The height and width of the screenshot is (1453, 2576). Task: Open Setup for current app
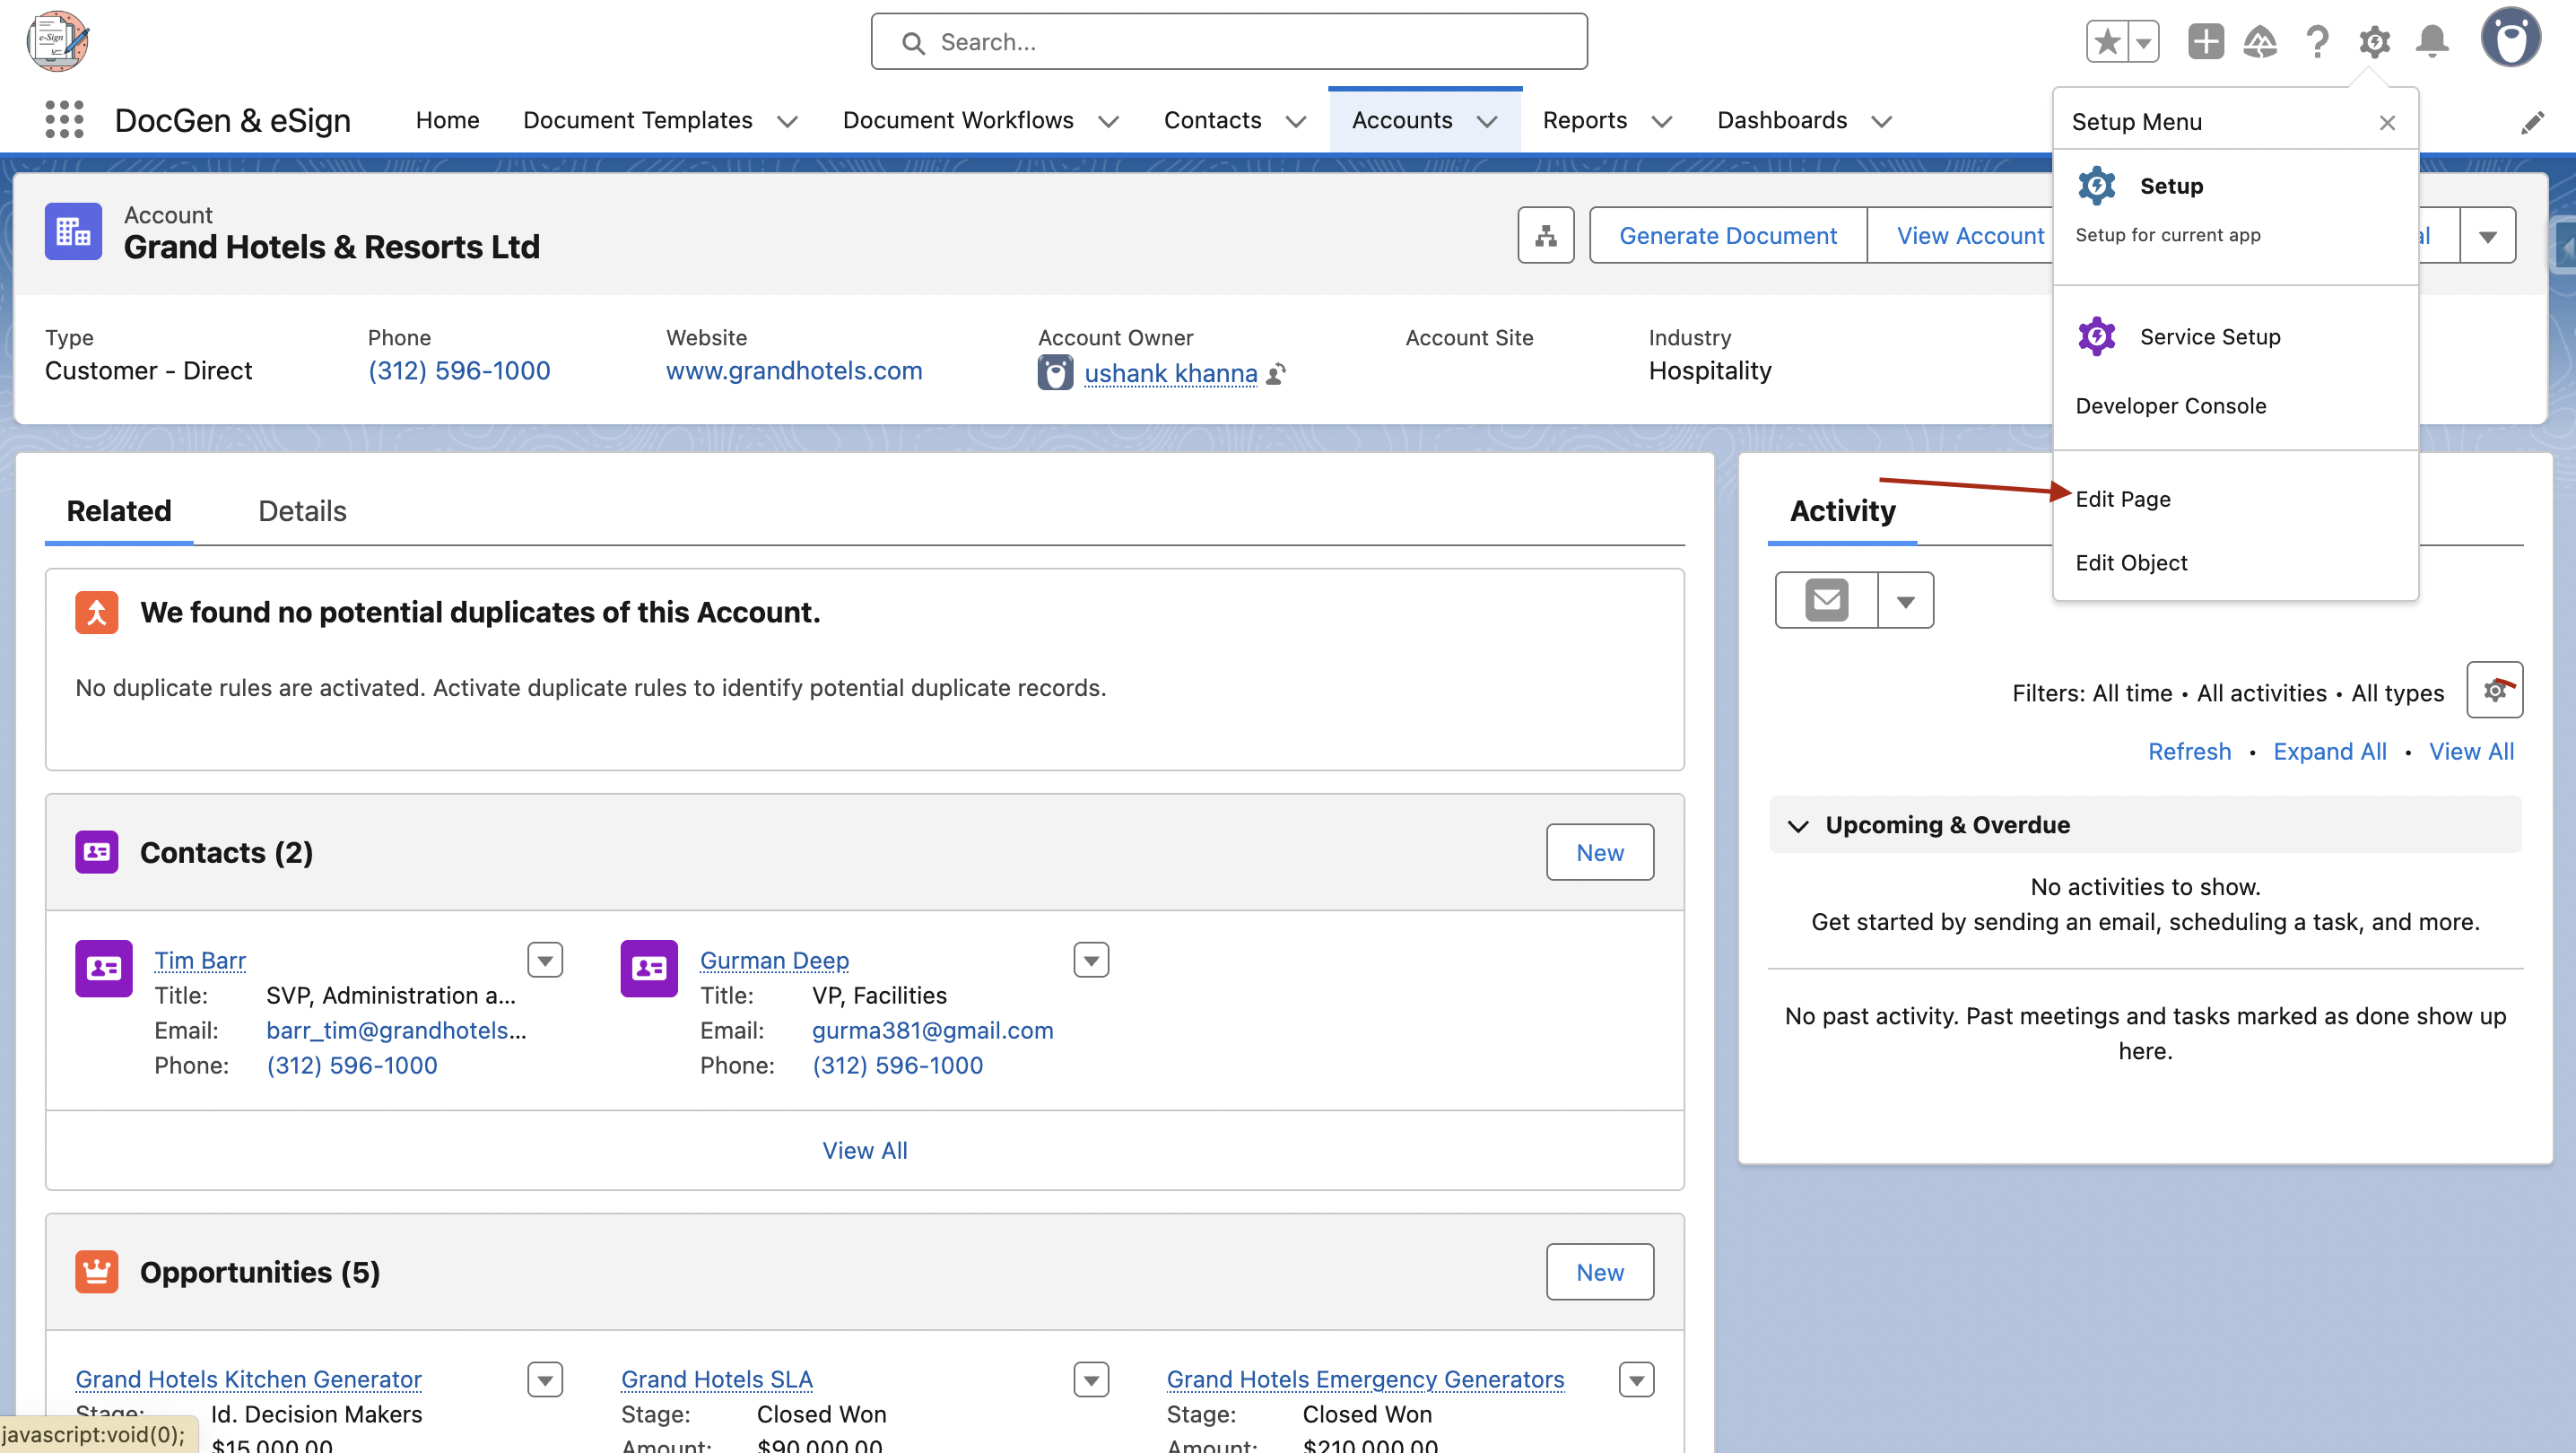(2235, 208)
